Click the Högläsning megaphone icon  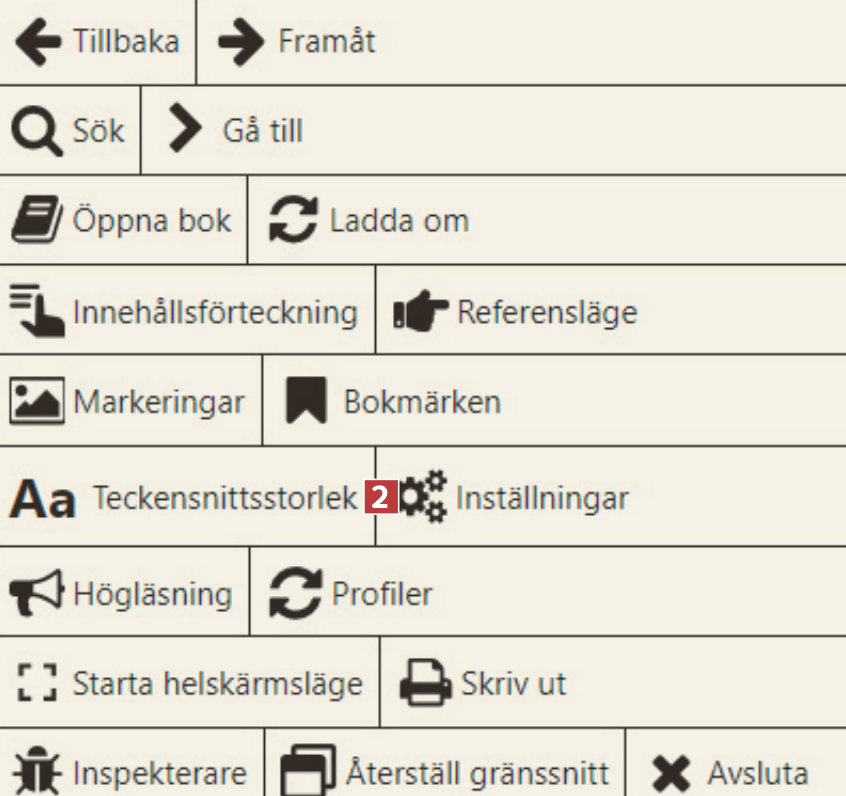(x=36, y=594)
